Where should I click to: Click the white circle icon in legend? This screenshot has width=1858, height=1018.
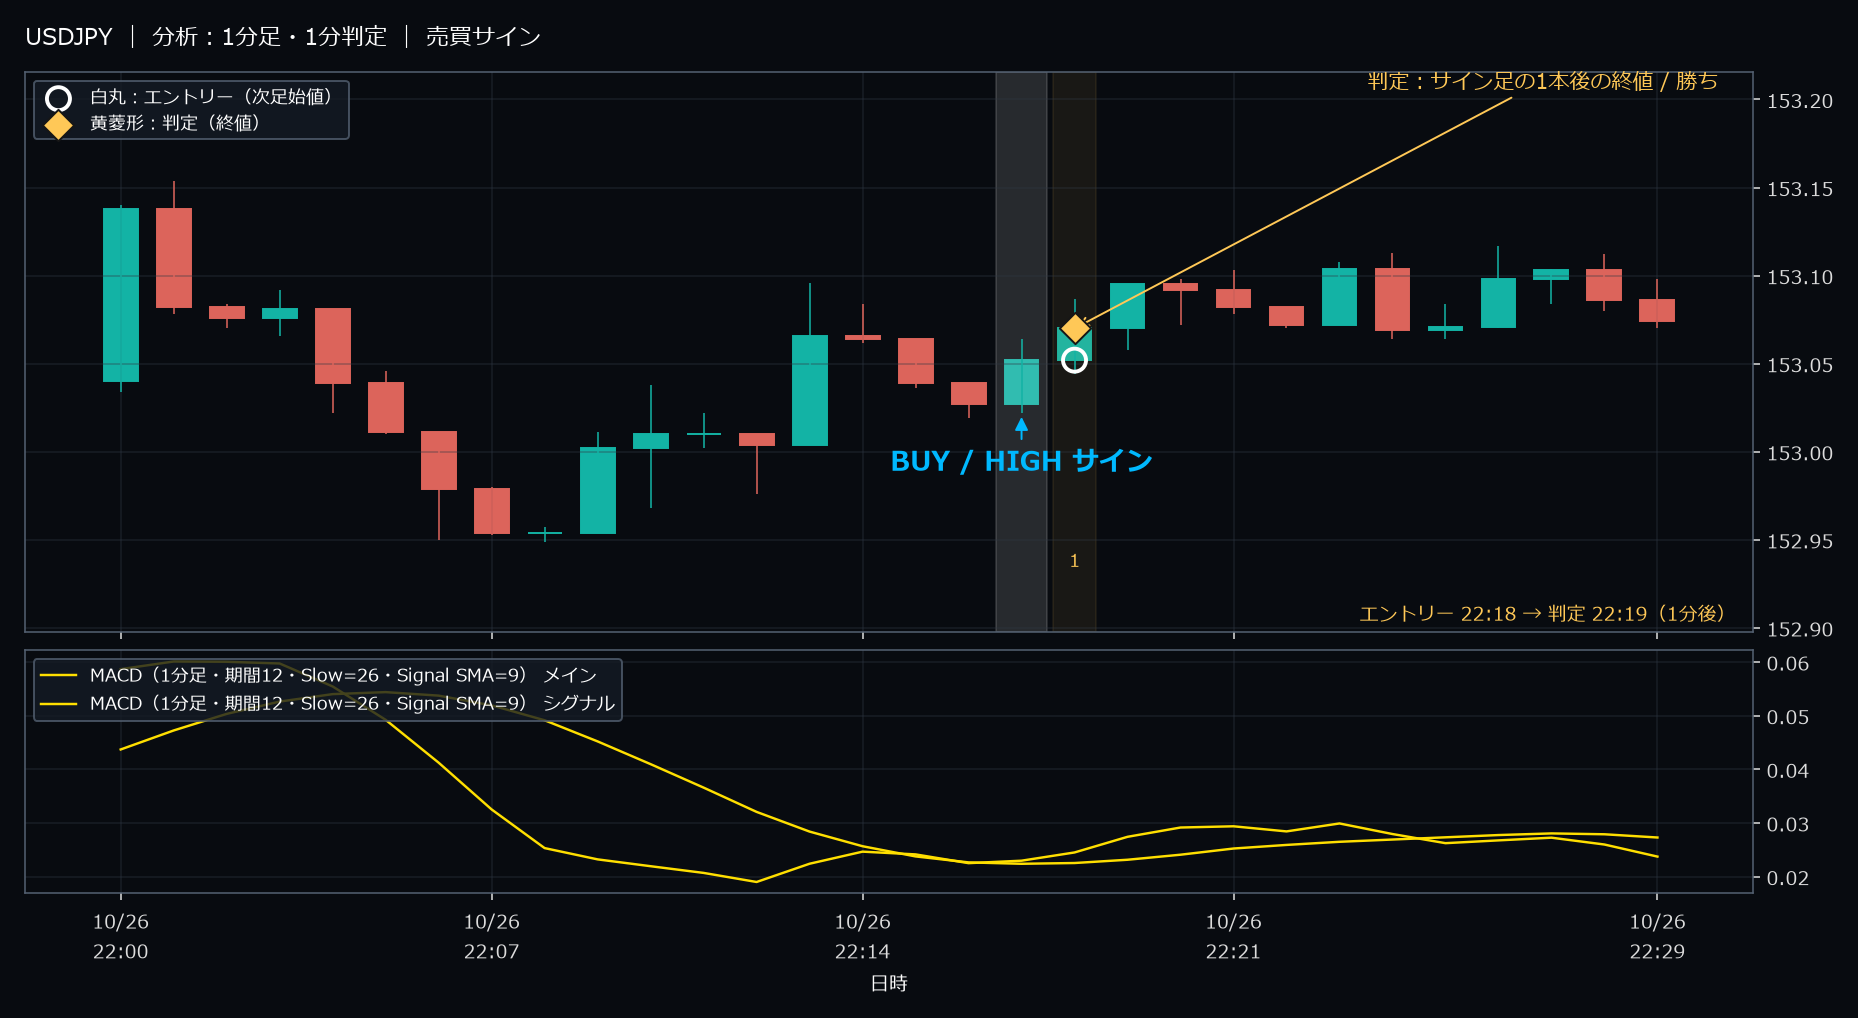click(x=59, y=98)
